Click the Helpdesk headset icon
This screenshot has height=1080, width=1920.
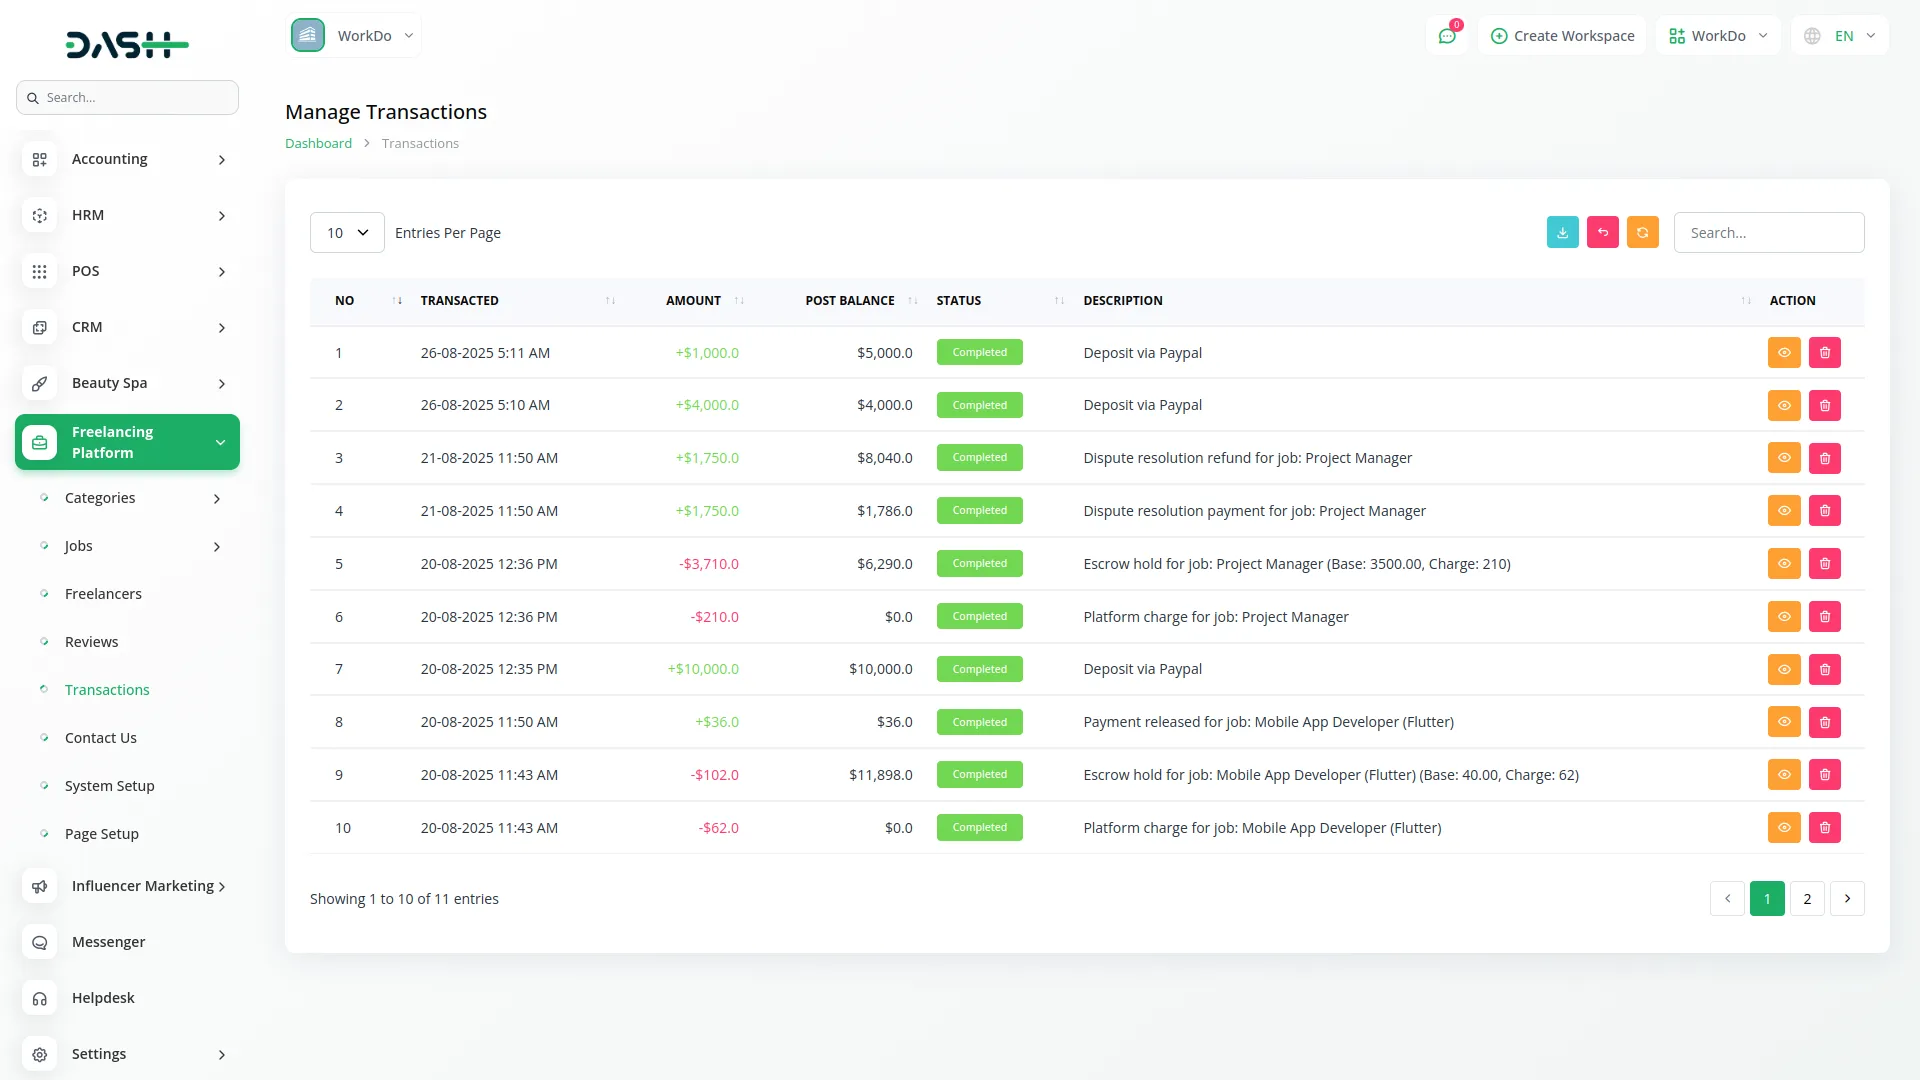[40, 998]
